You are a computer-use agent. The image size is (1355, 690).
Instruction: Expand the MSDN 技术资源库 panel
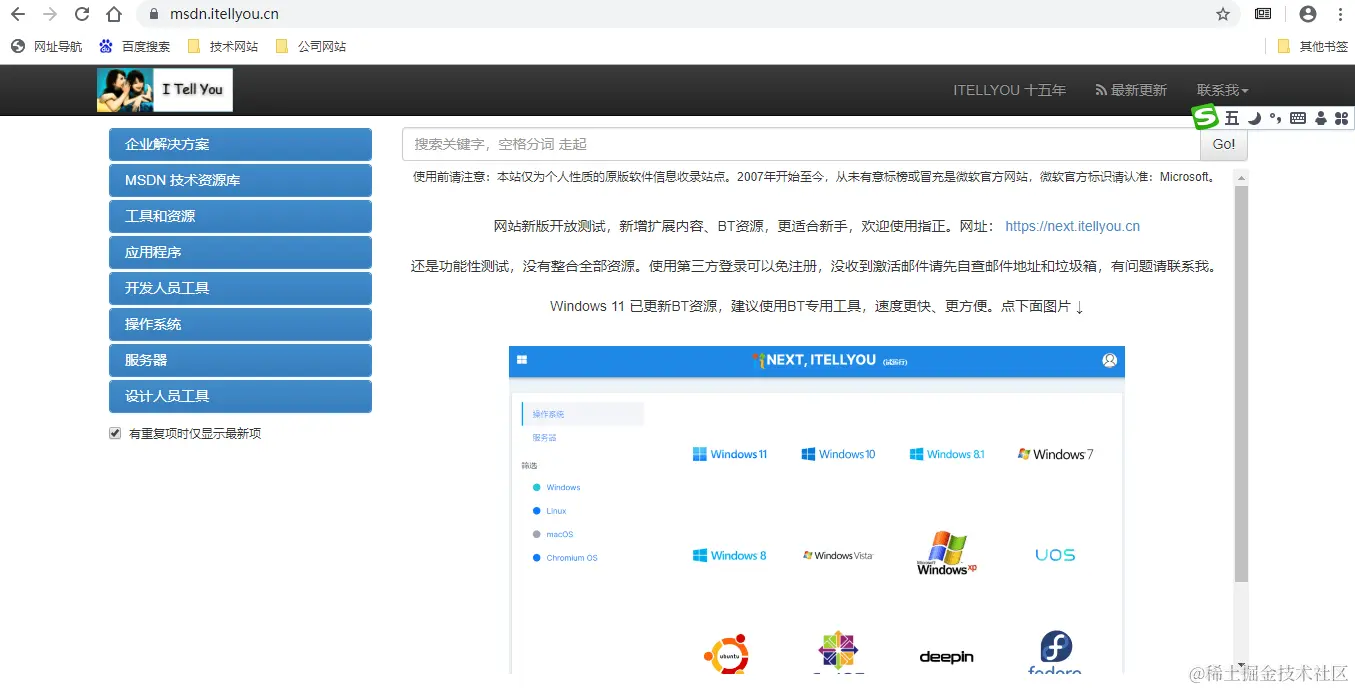tap(240, 180)
